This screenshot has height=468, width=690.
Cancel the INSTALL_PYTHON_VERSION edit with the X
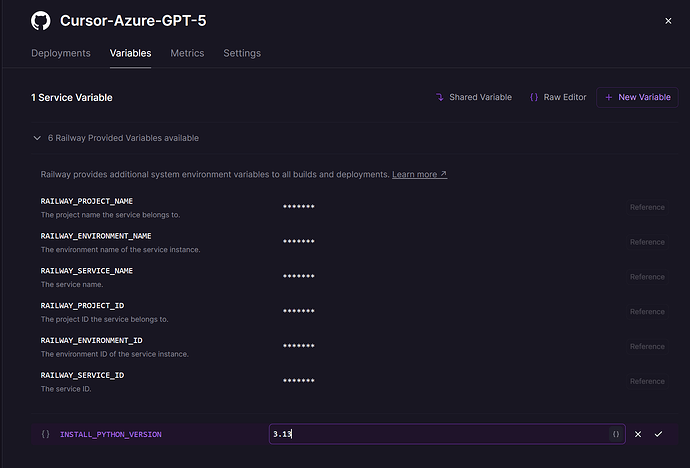coord(638,434)
